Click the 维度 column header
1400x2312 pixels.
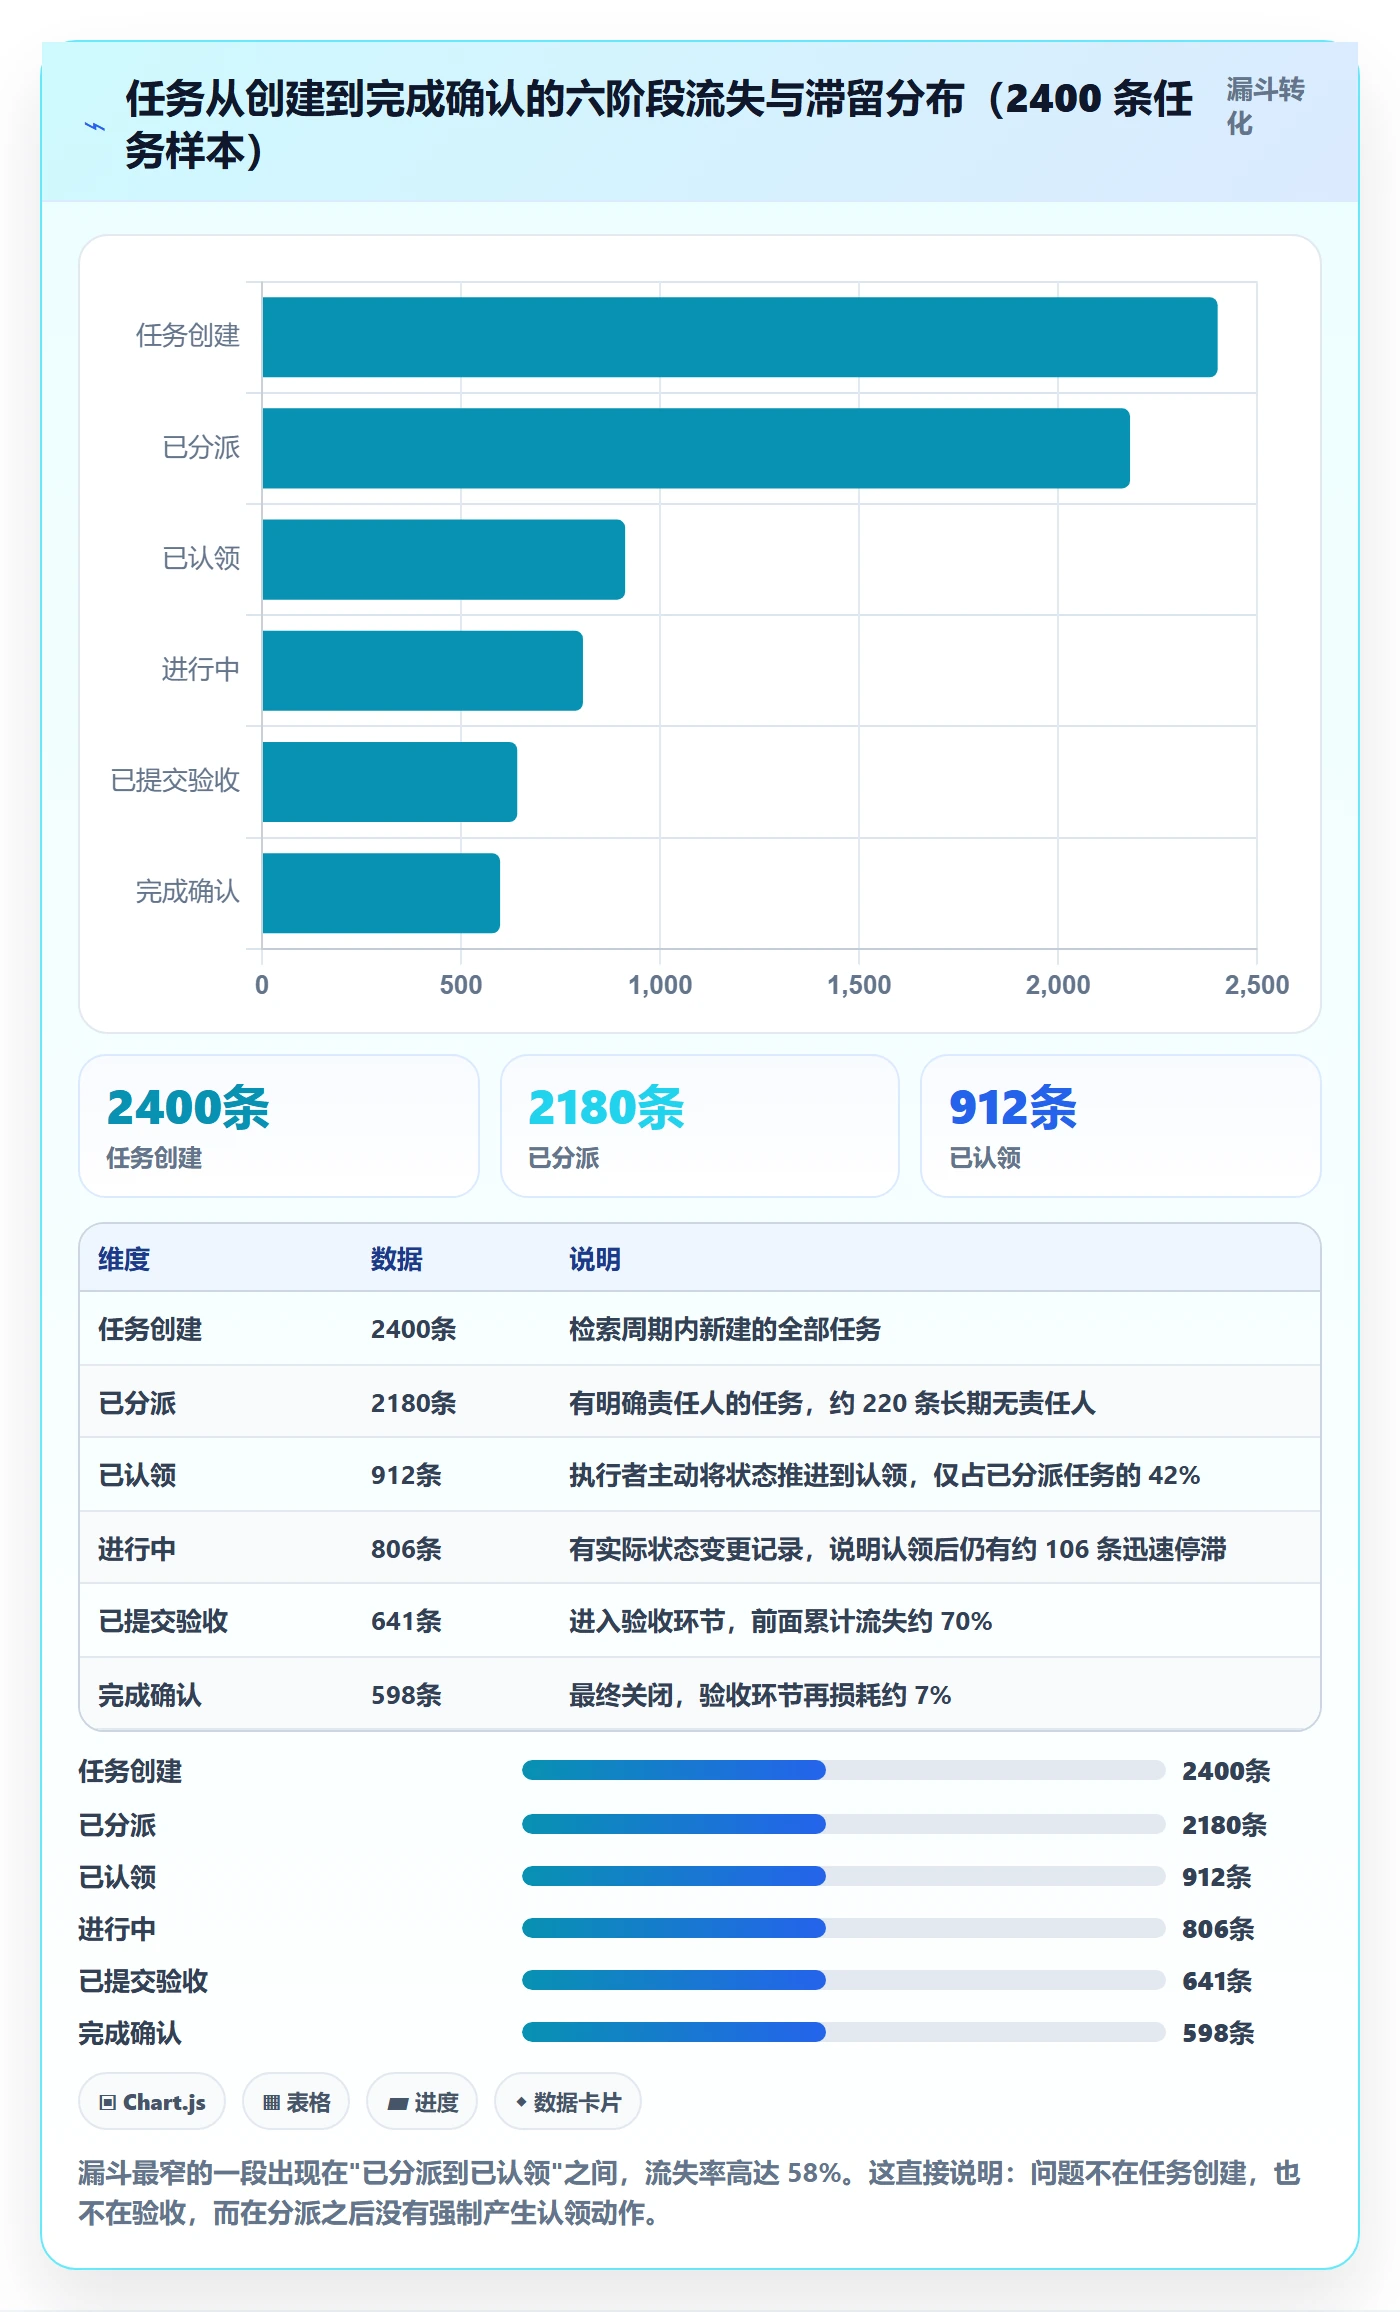click(x=124, y=1259)
